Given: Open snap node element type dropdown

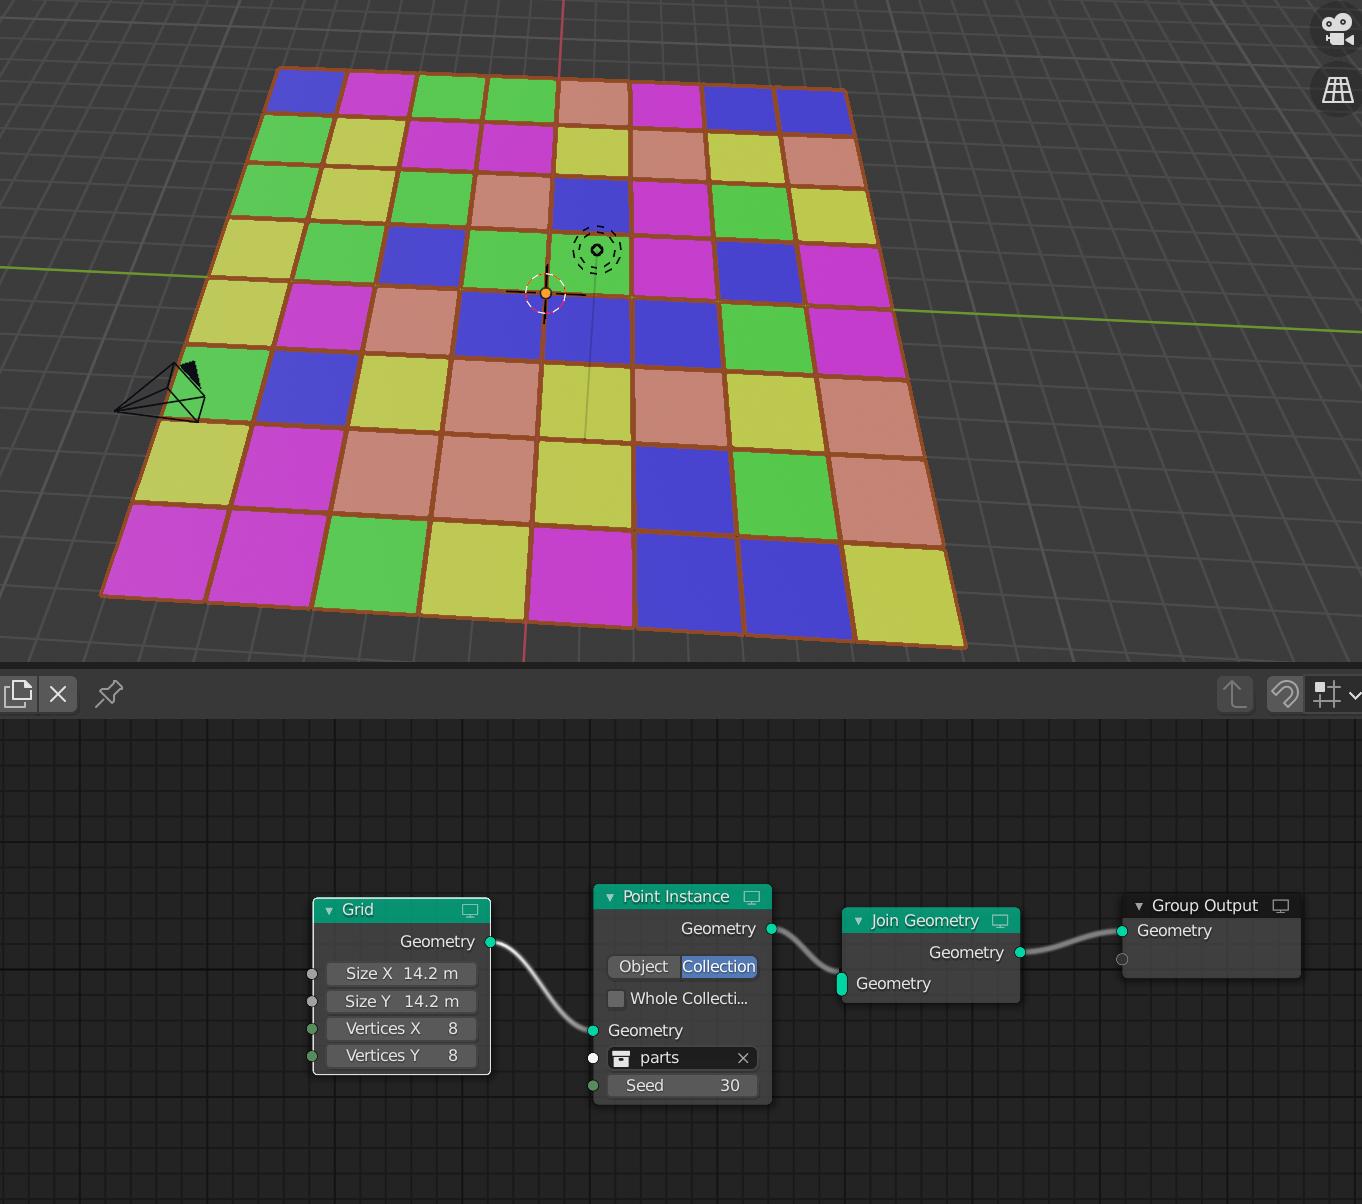Looking at the screenshot, I should click(x=1336, y=693).
